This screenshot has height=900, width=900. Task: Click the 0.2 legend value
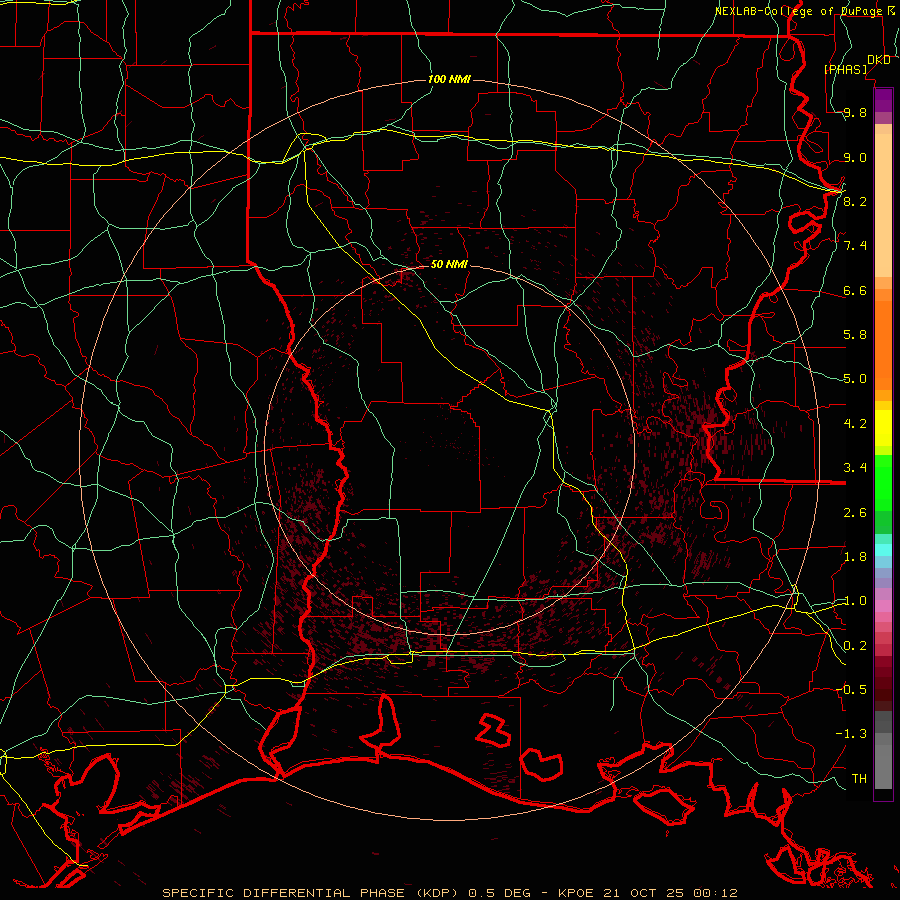pyautogui.click(x=855, y=646)
